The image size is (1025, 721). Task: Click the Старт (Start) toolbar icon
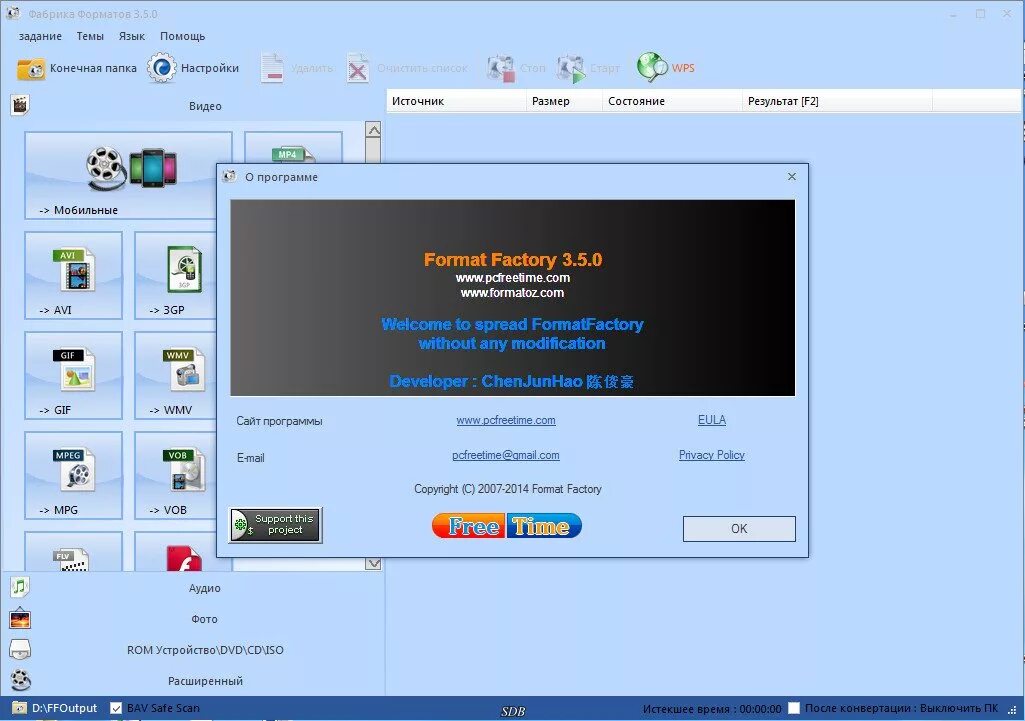571,68
